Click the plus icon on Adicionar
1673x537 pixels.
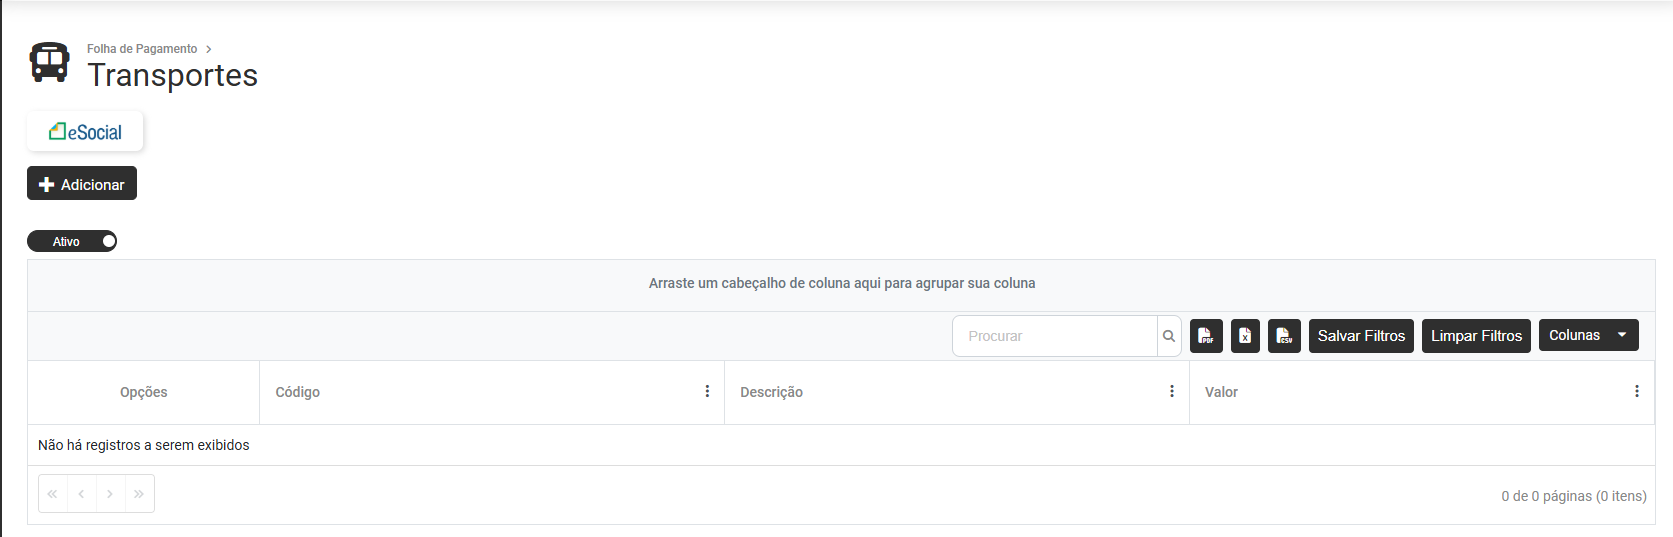click(46, 184)
